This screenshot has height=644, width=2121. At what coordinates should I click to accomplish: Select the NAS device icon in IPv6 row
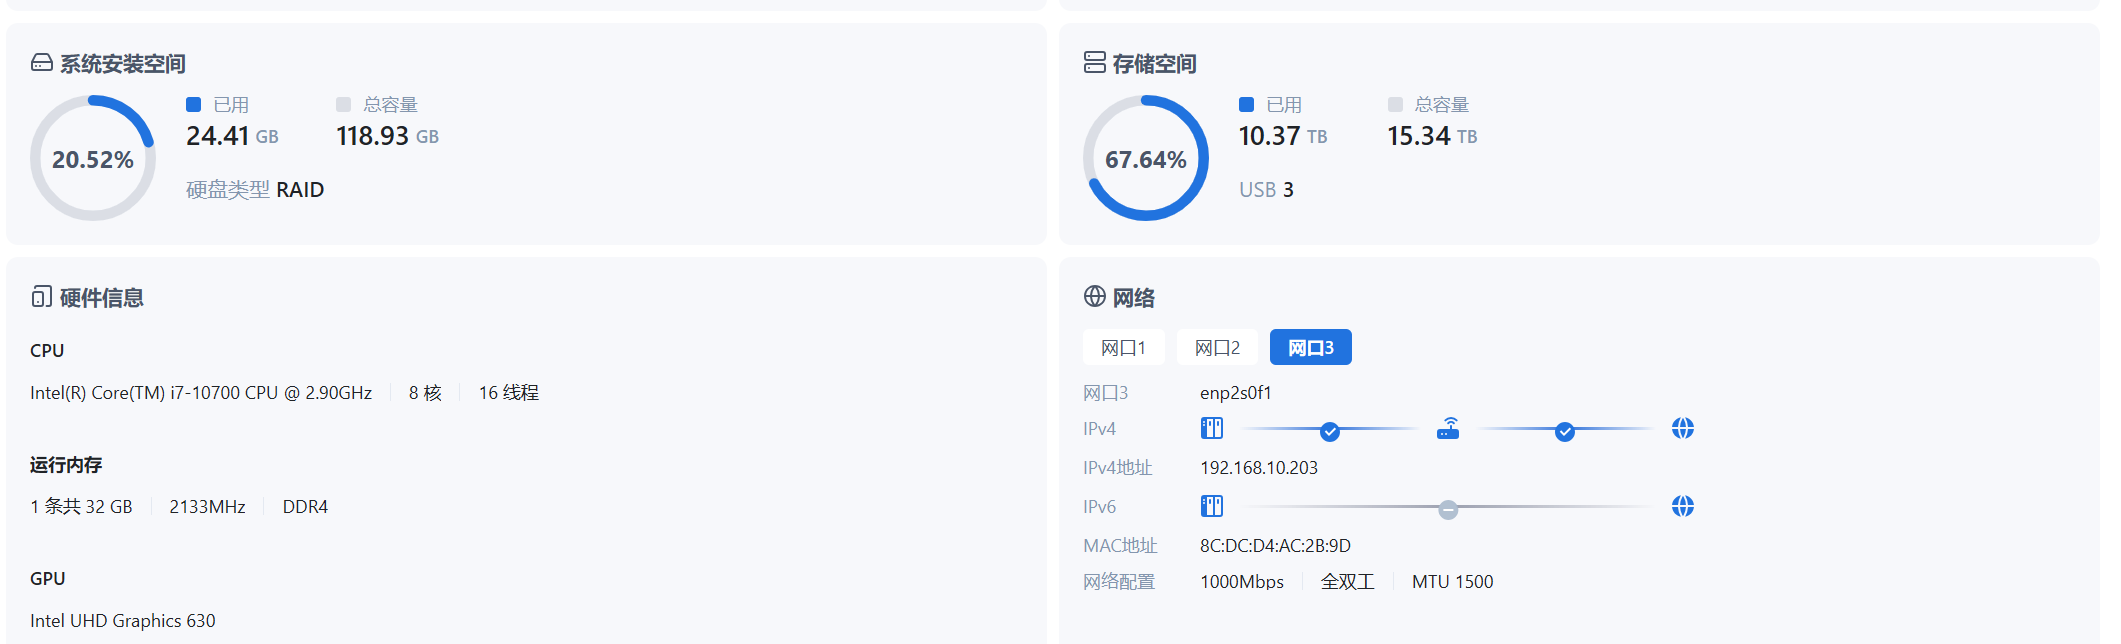pyautogui.click(x=1211, y=507)
